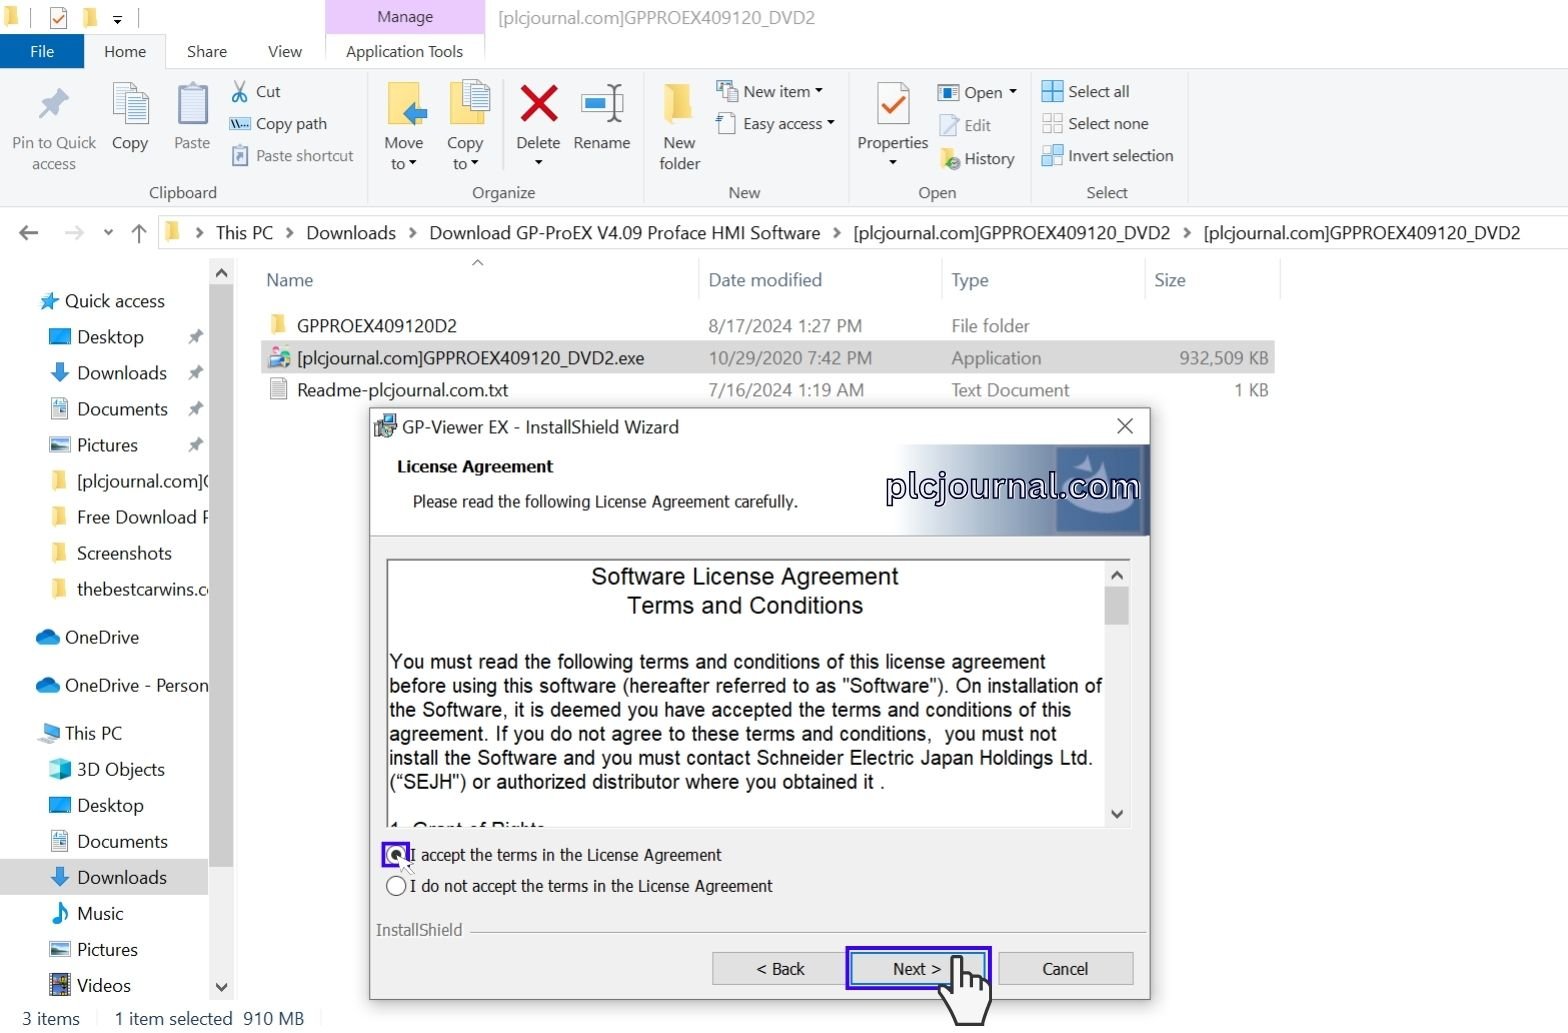Click Select none in ribbon
This screenshot has height=1033, width=1568.
[x=1095, y=124]
